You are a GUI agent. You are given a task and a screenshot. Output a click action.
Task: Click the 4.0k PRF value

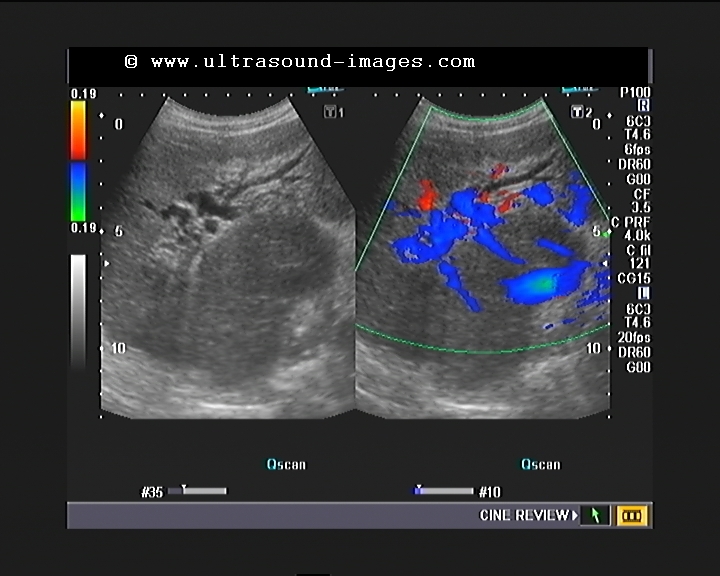[637, 236]
